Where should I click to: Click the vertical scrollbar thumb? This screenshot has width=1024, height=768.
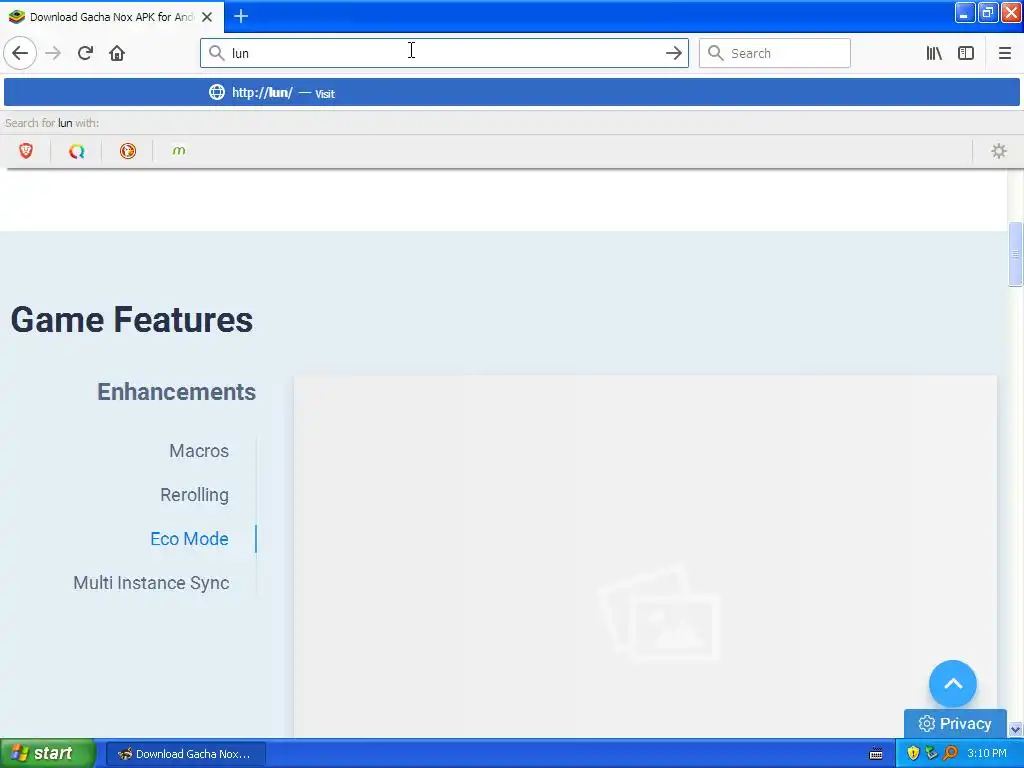[x=1015, y=254]
